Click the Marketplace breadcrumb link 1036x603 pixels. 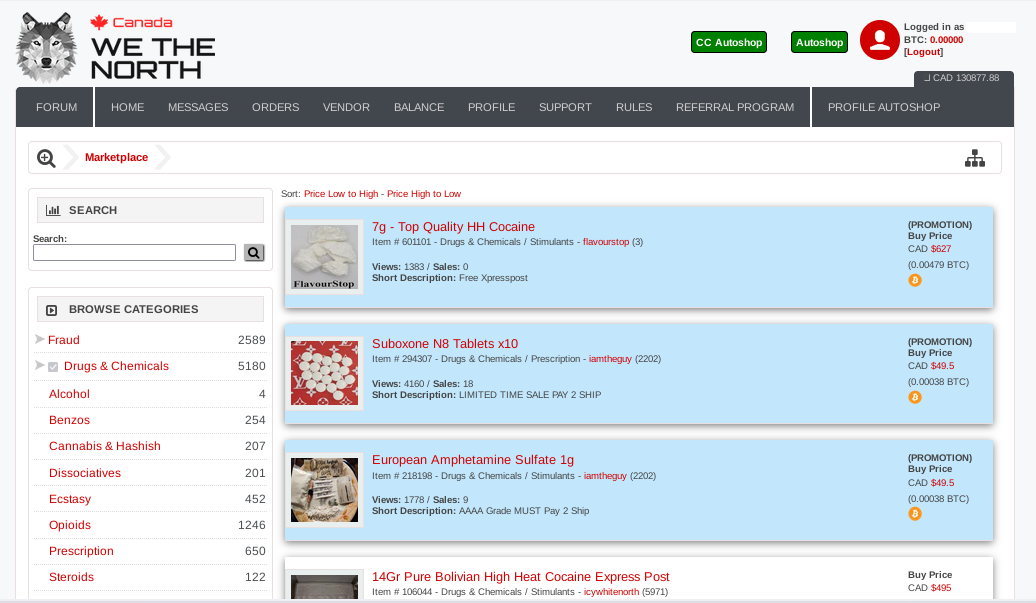coord(116,157)
